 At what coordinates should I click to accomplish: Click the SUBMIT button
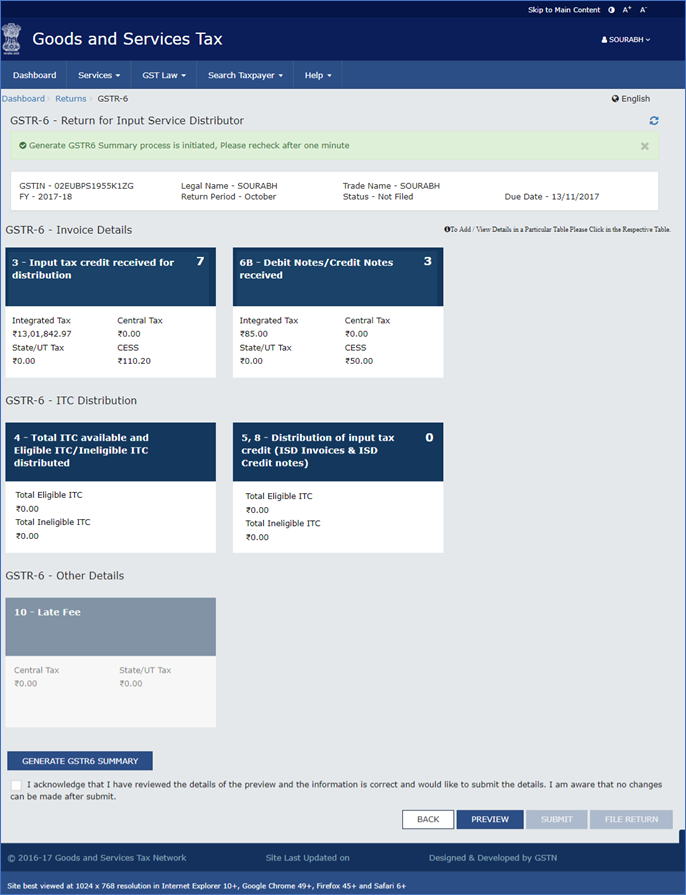click(556, 819)
